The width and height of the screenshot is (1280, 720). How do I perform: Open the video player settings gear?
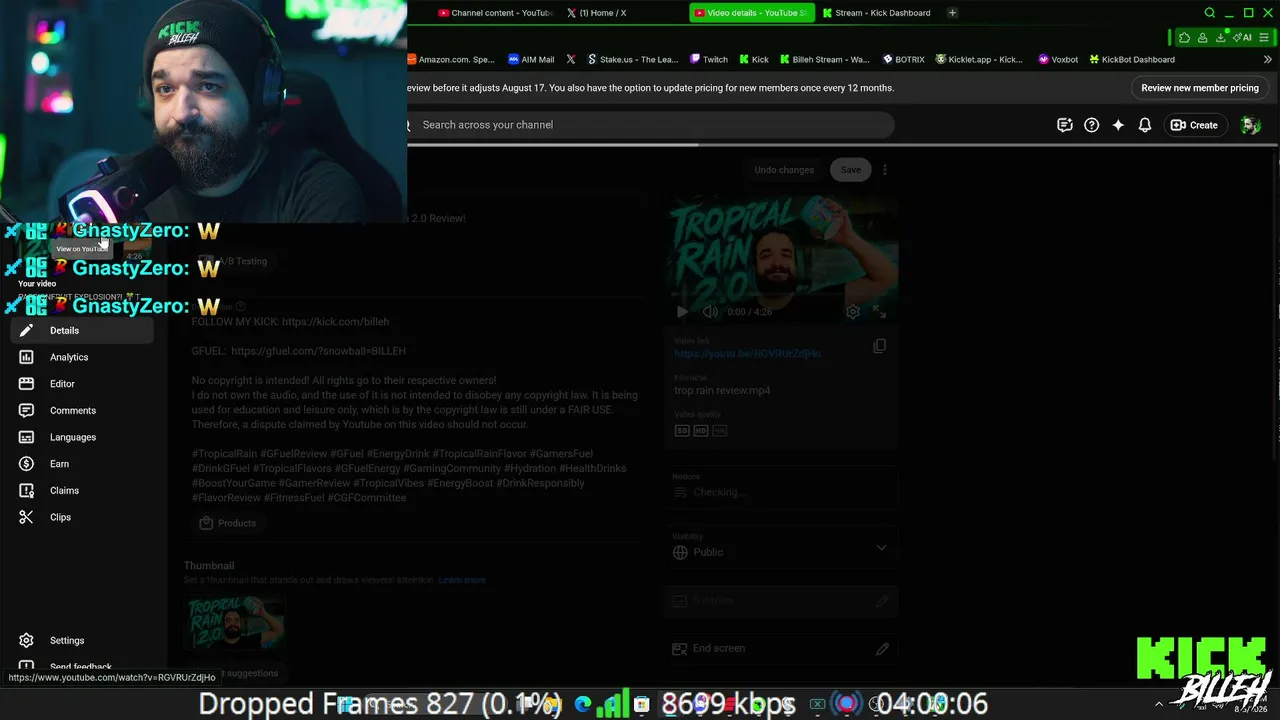tap(853, 312)
